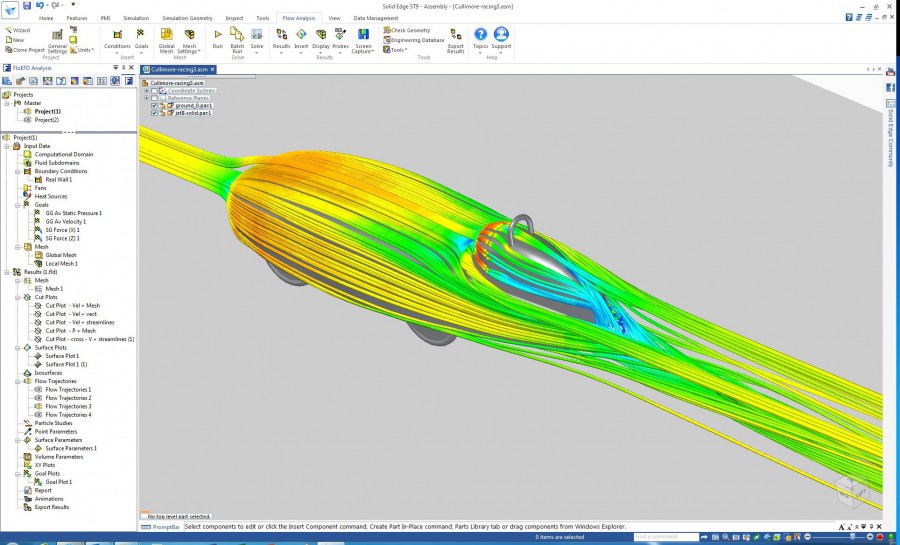Uncheck the ground_0.par:1 checkbox
Viewport: 900px width, 545px height.
pyautogui.click(x=154, y=106)
